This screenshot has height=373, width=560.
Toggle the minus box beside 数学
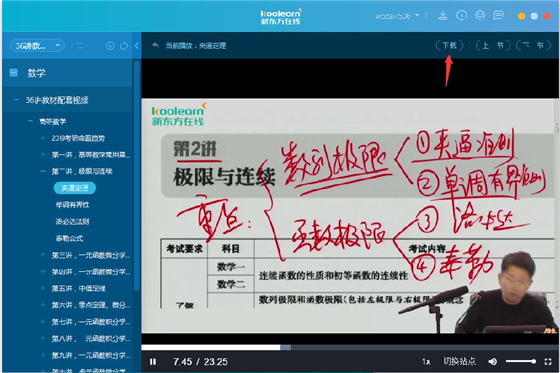[x=13, y=73]
